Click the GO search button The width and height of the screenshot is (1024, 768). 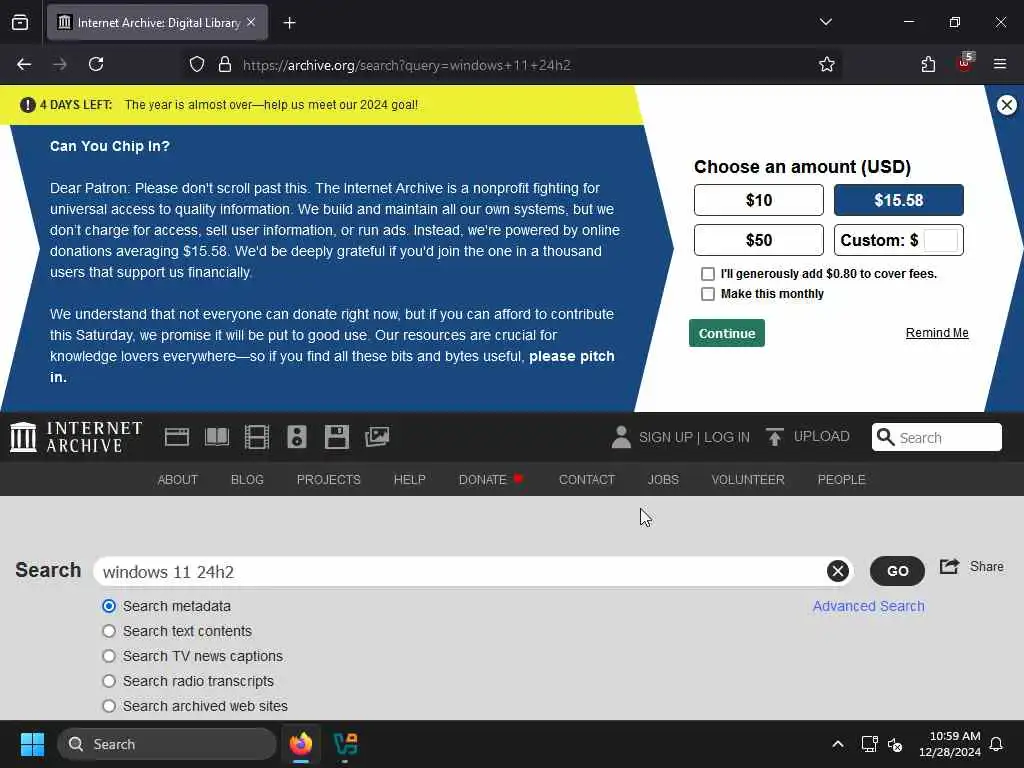coord(897,571)
